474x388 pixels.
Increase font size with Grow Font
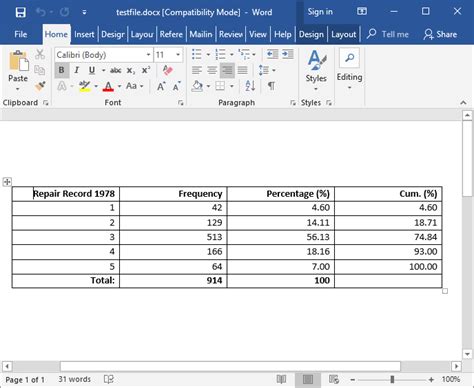161,86
